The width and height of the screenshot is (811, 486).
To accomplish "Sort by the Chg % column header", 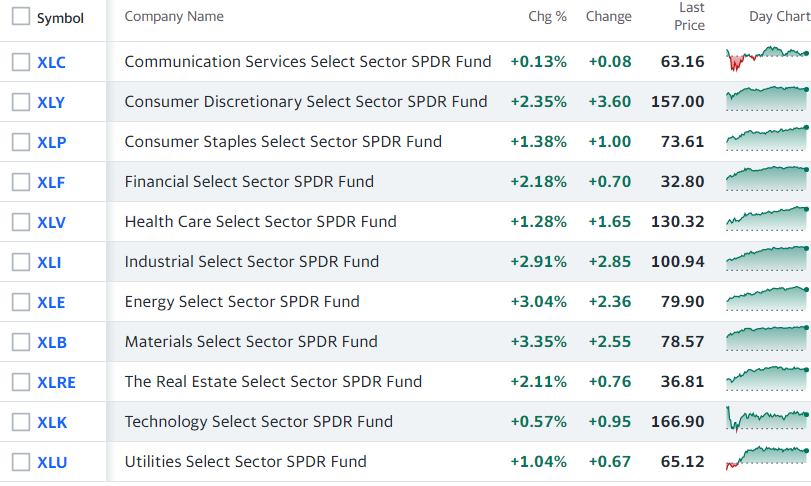I will [x=547, y=17].
